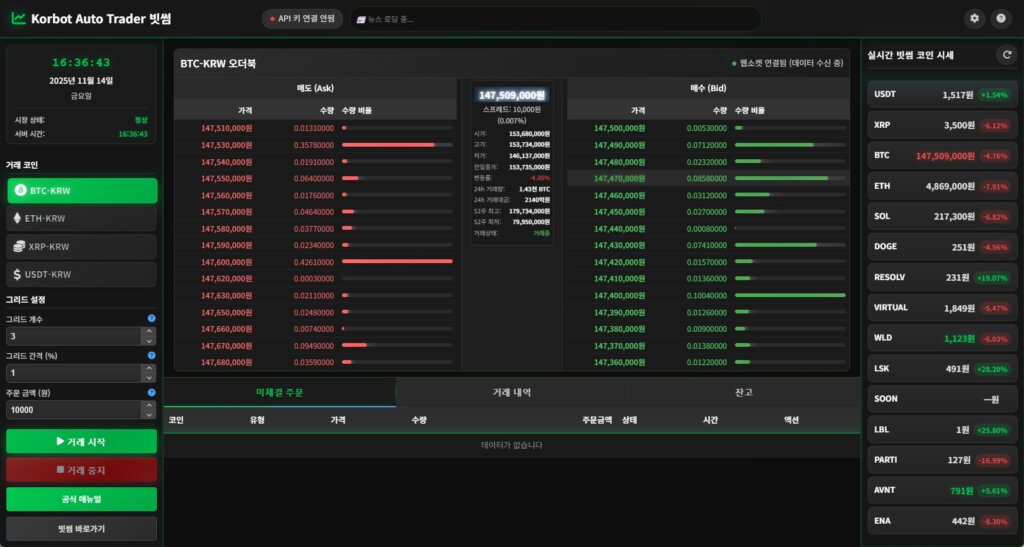Click the Ethereum icon on ETH-KRW
1024x547 pixels.
point(19,218)
